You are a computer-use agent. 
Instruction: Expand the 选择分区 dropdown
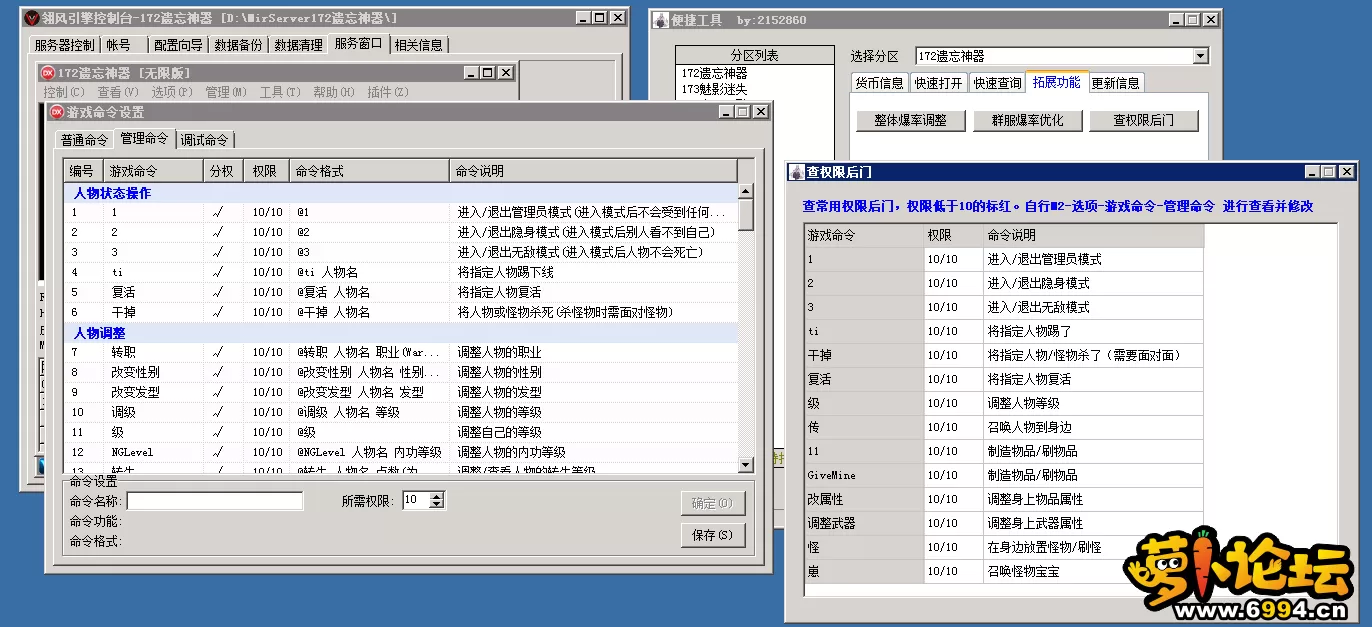(1200, 57)
